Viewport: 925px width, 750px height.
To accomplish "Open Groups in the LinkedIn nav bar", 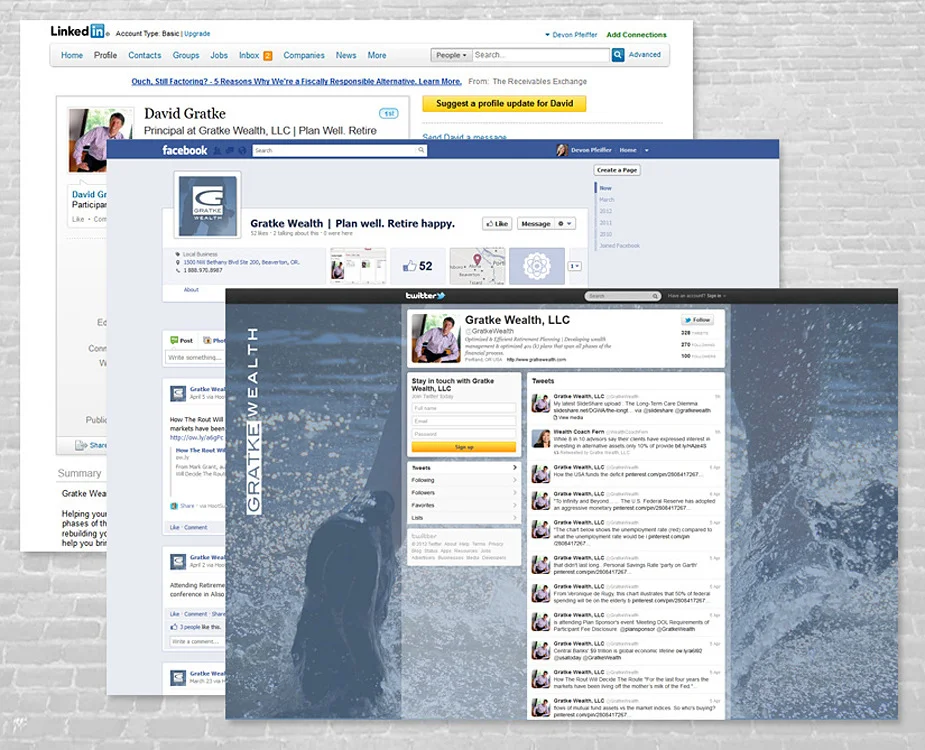I will 186,55.
